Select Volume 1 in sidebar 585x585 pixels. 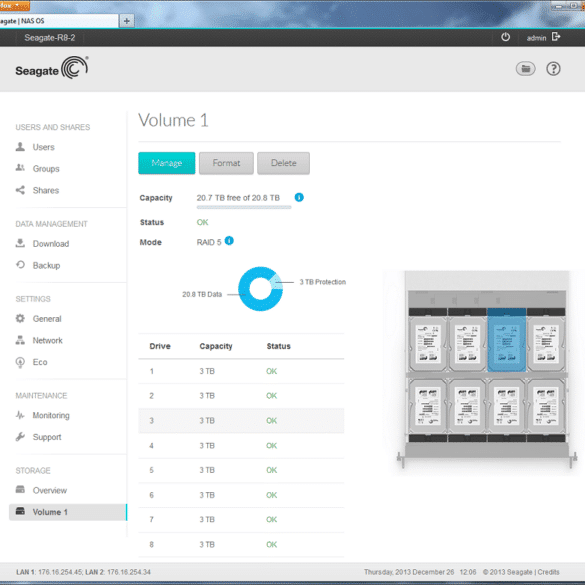tap(68, 512)
